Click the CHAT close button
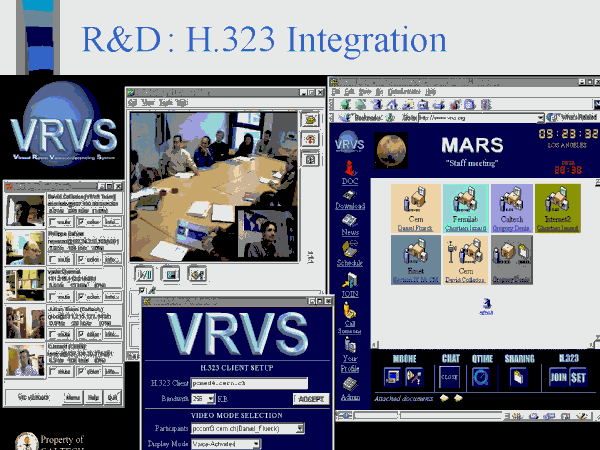 (450, 377)
